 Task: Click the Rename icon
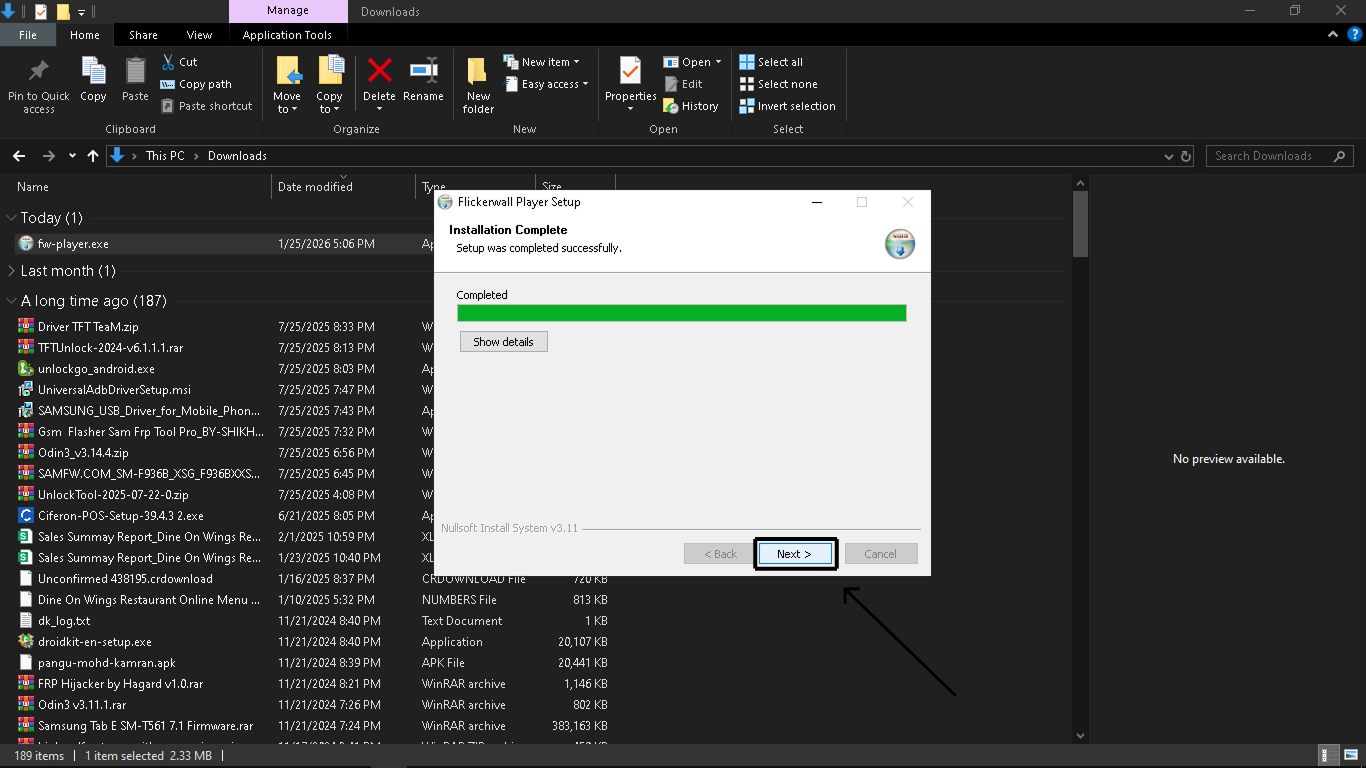click(424, 70)
